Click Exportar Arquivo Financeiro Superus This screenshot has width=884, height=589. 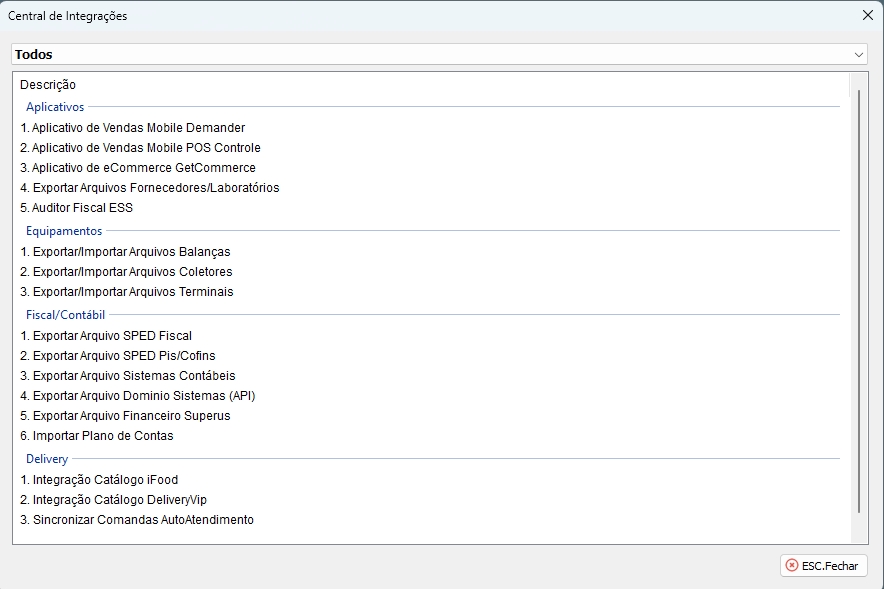[125, 416]
